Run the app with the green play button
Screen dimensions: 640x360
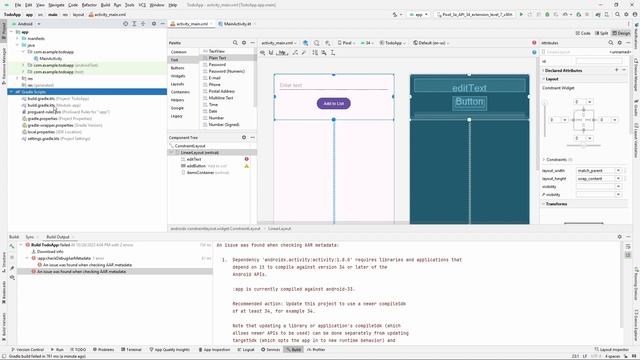pos(521,14)
